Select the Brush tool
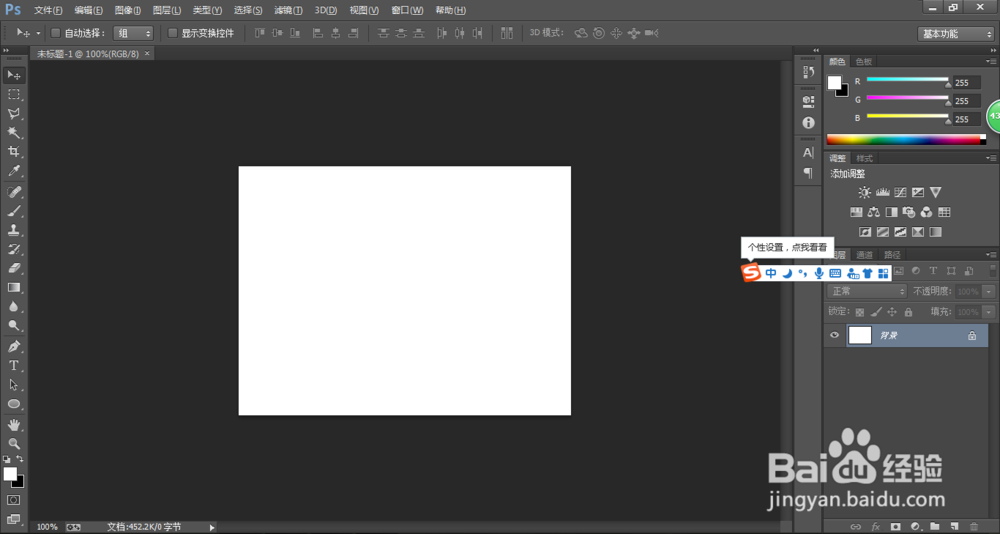Viewport: 1000px width, 534px height. click(x=13, y=211)
